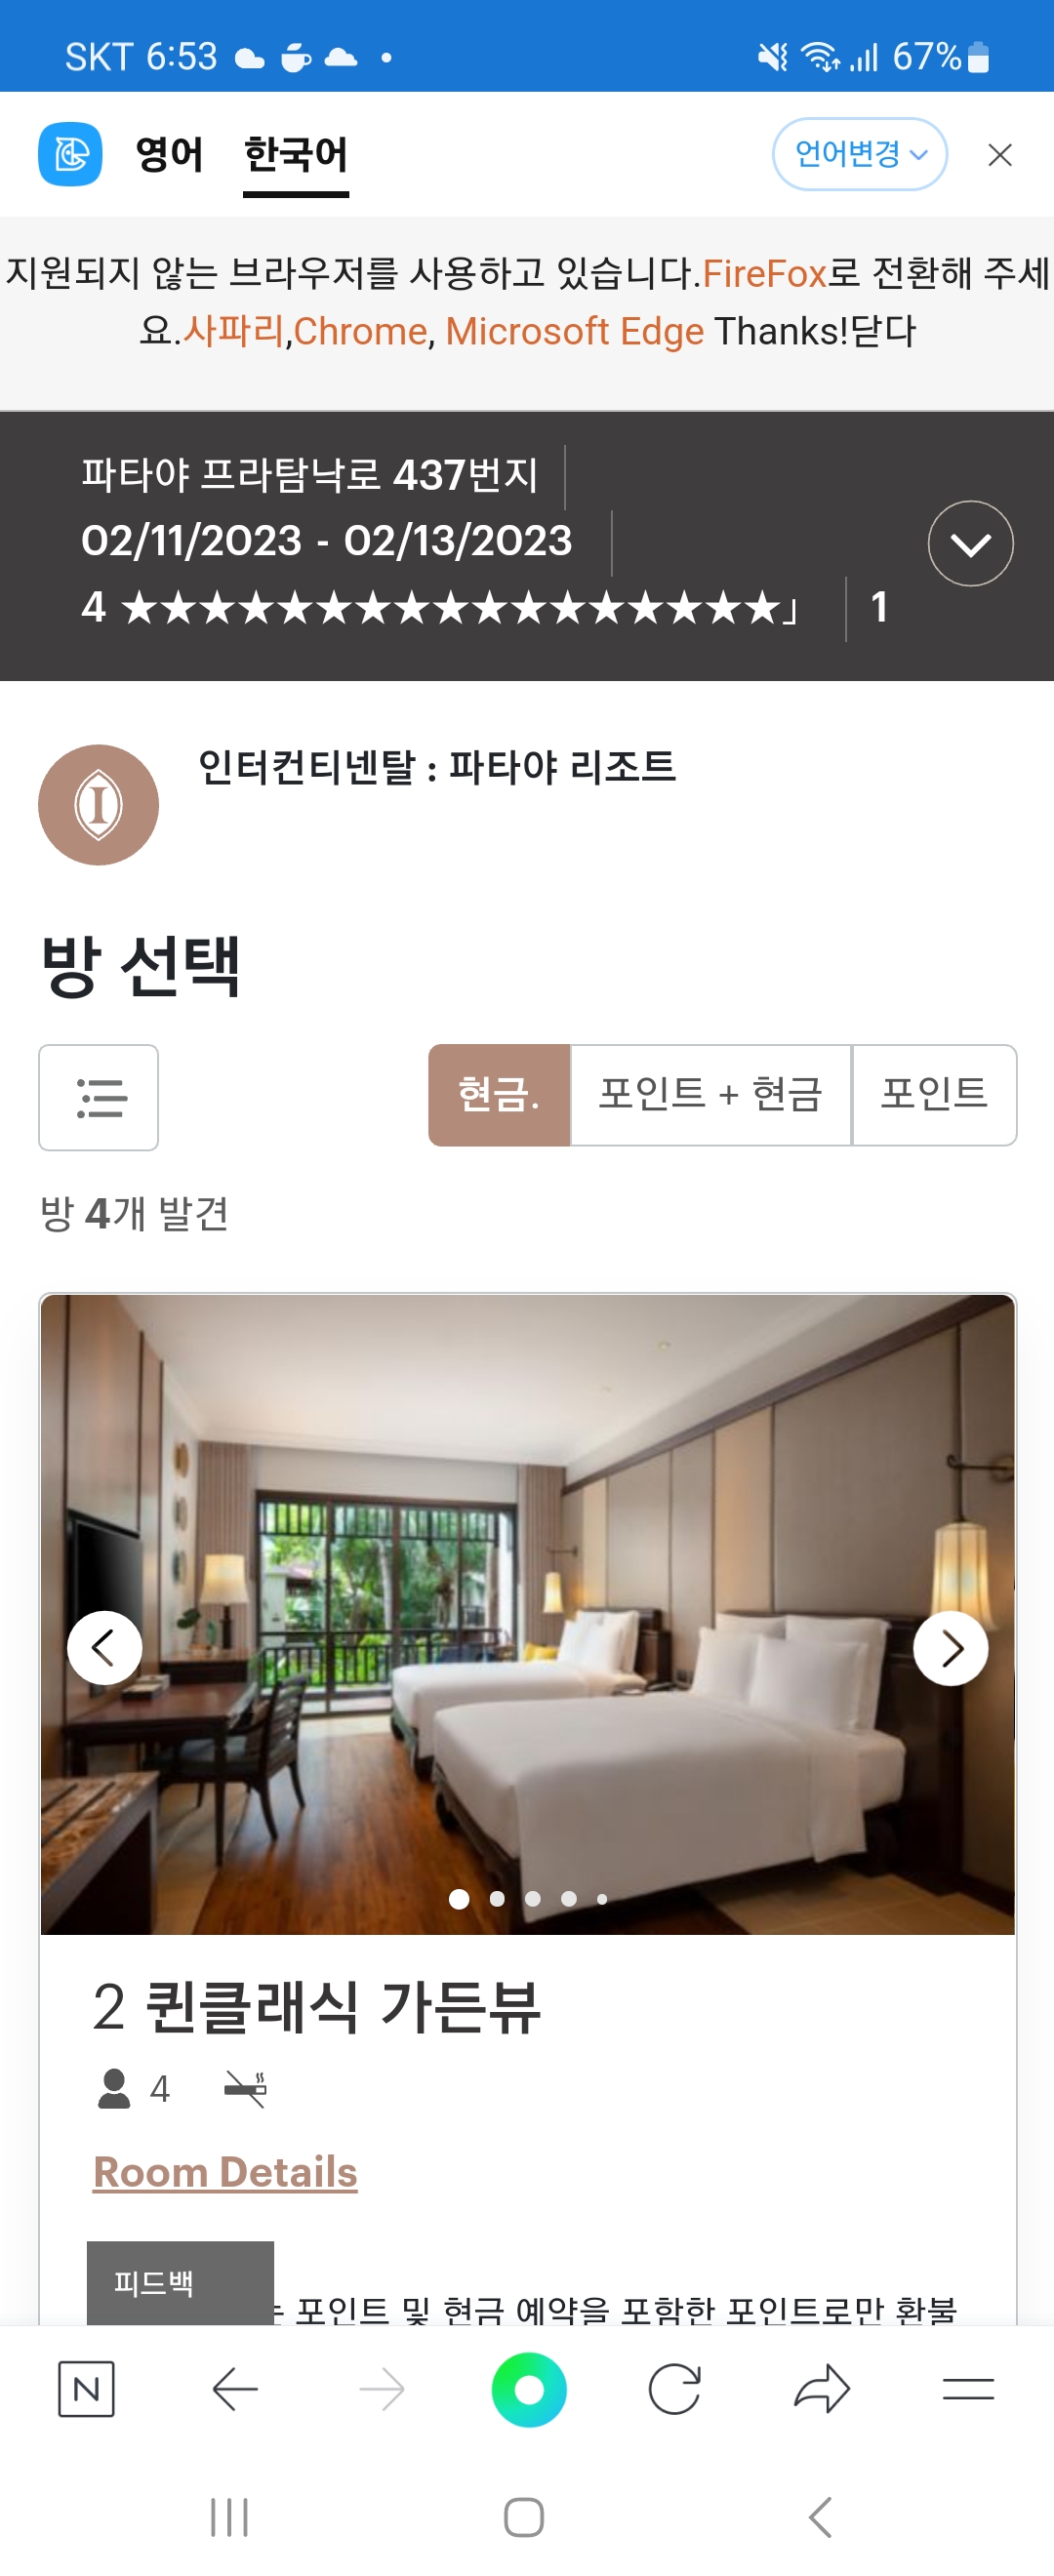
Task: Switch to the 영어 tab
Action: tap(169, 154)
